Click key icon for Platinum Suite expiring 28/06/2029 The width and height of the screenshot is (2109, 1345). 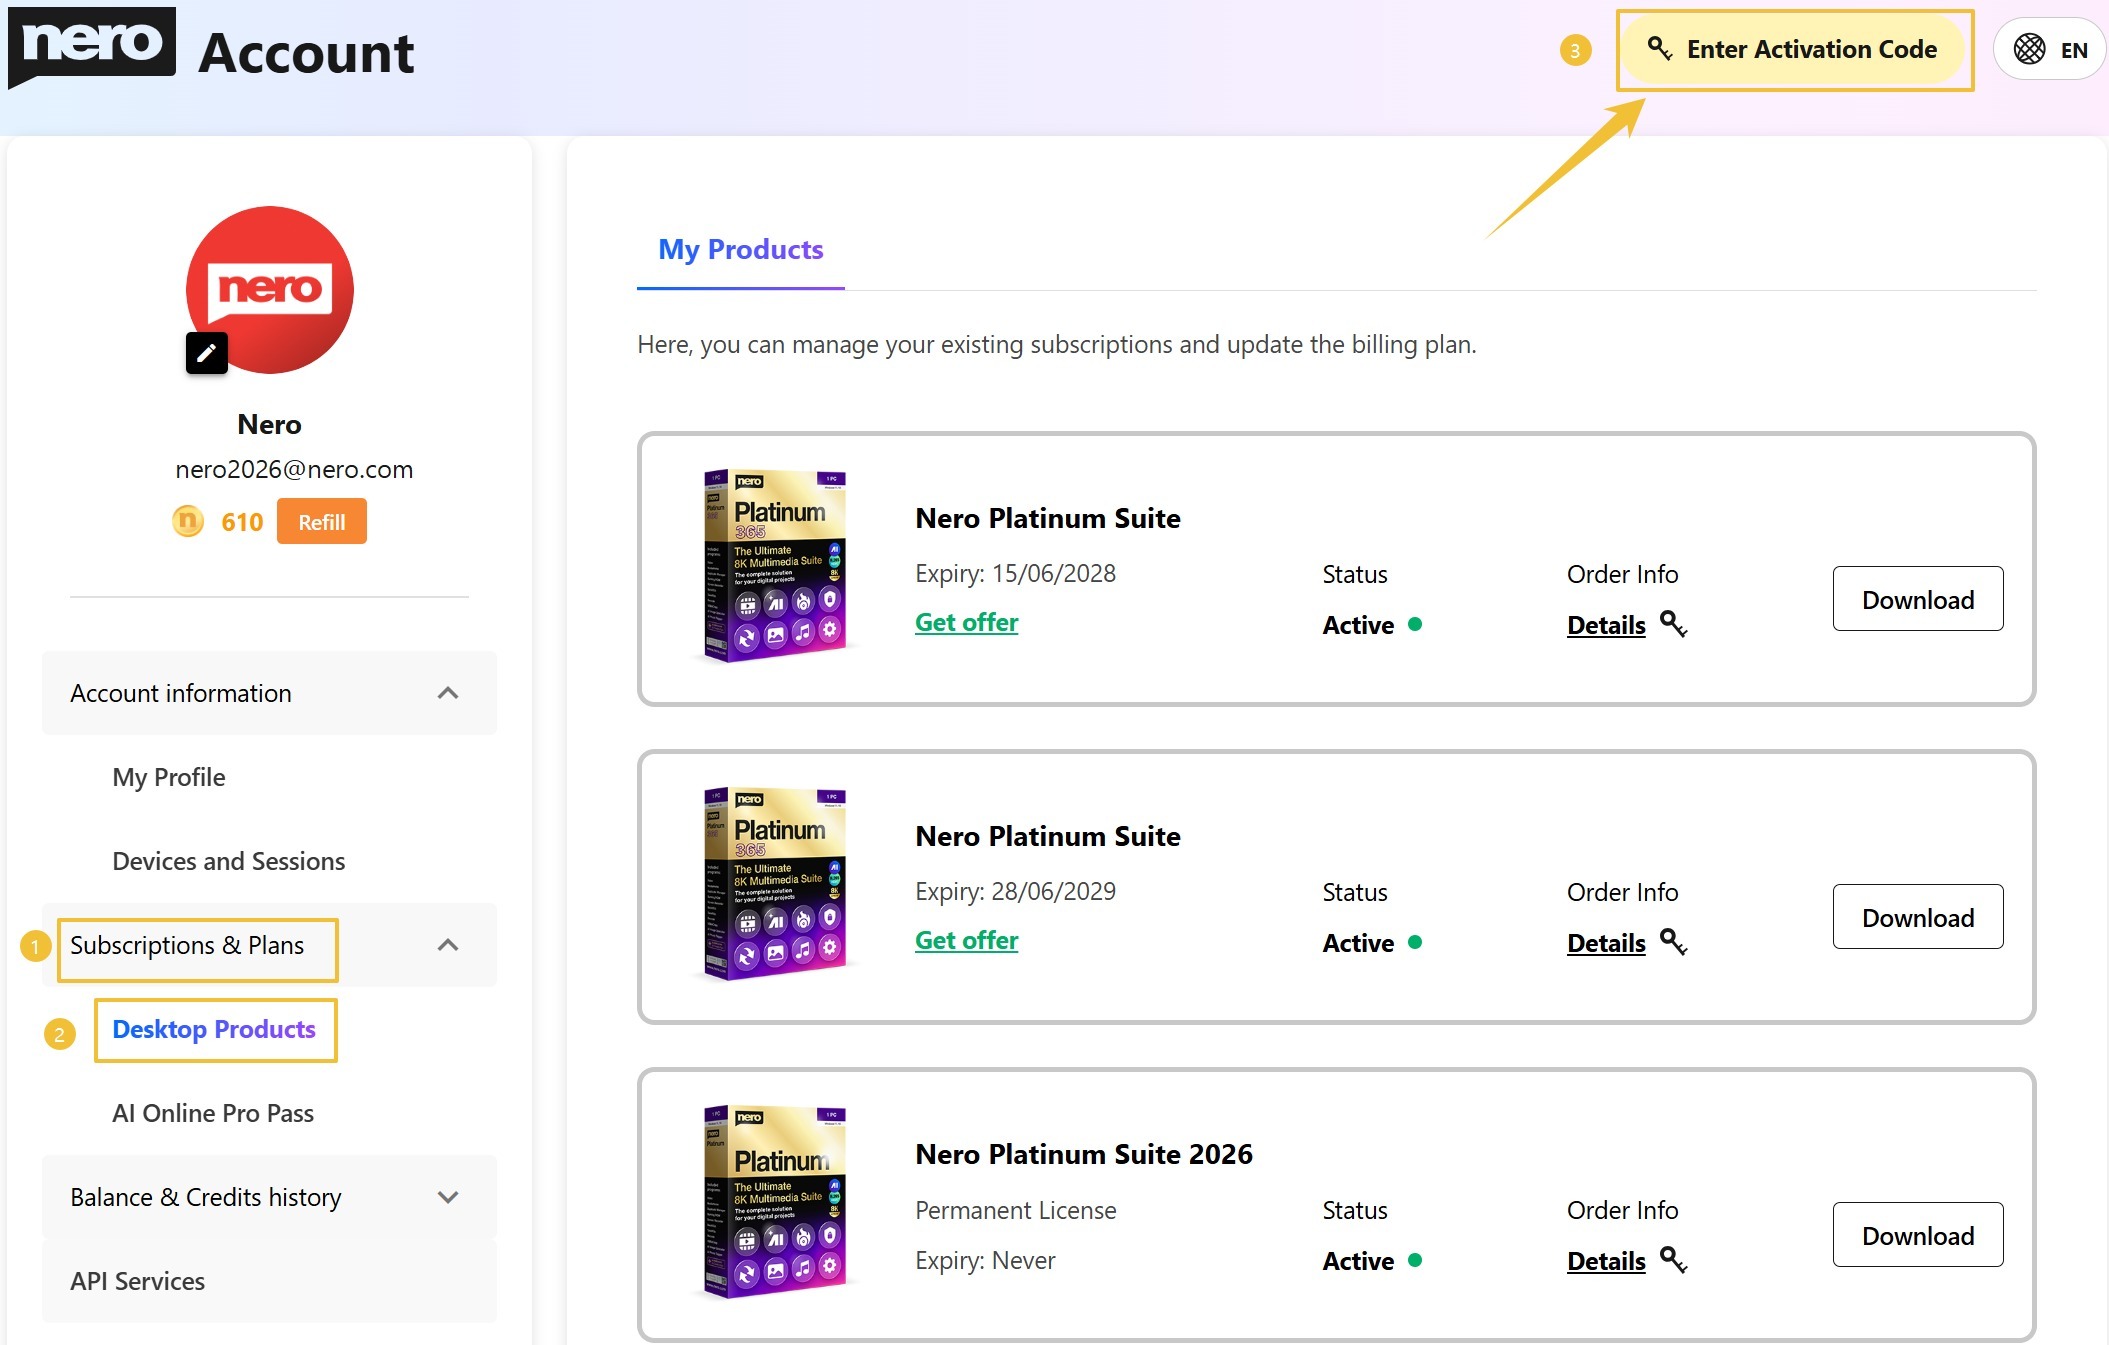click(1673, 942)
